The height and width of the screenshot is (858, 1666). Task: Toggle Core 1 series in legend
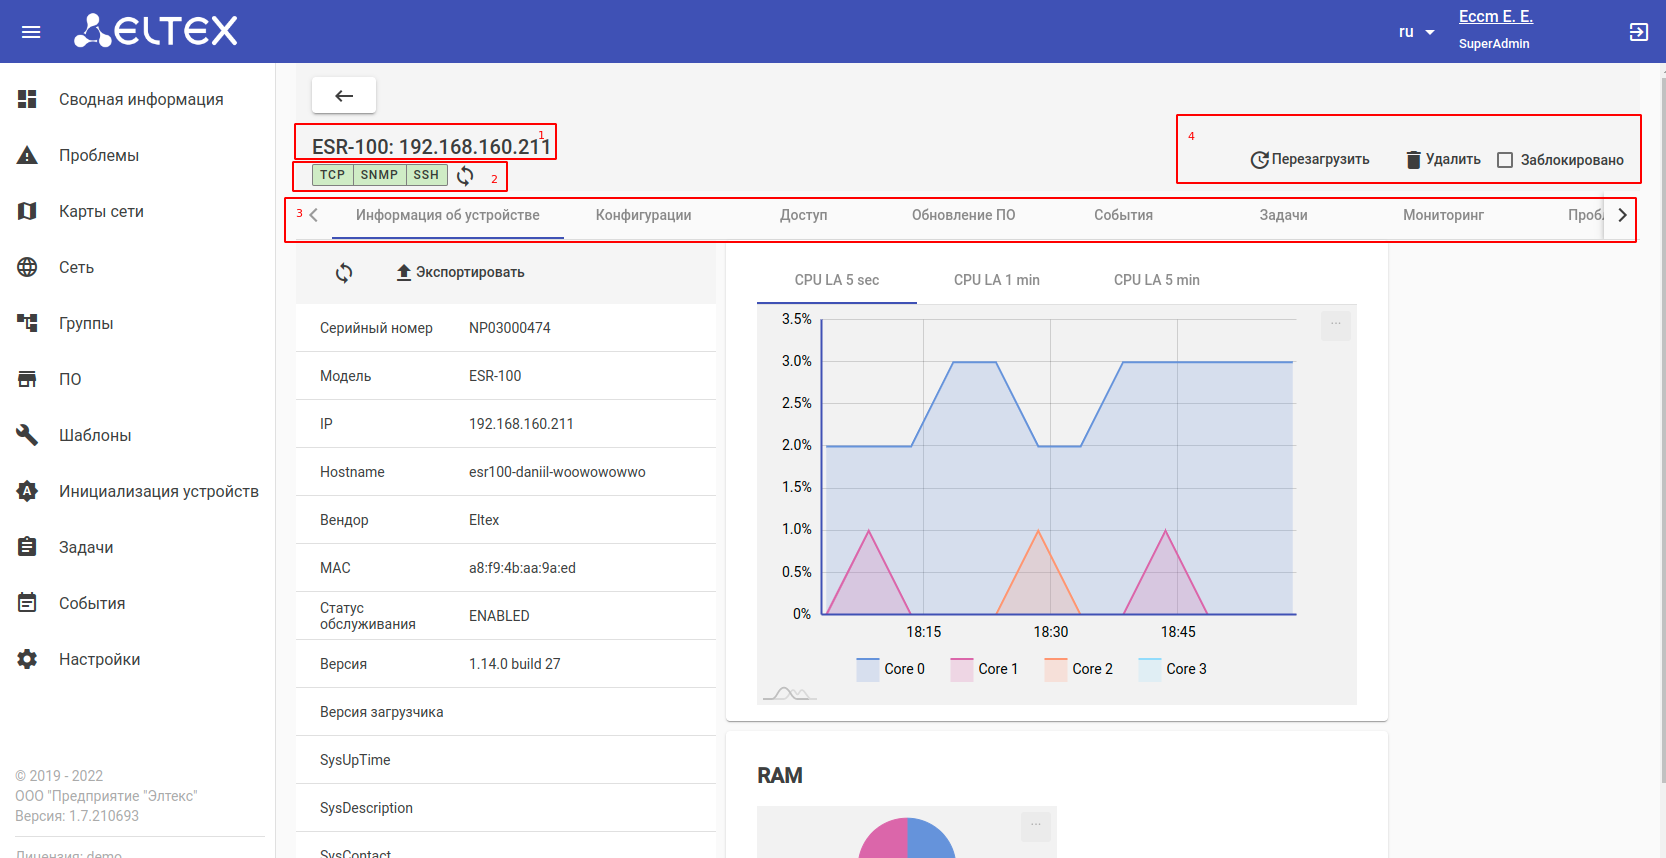(x=985, y=669)
